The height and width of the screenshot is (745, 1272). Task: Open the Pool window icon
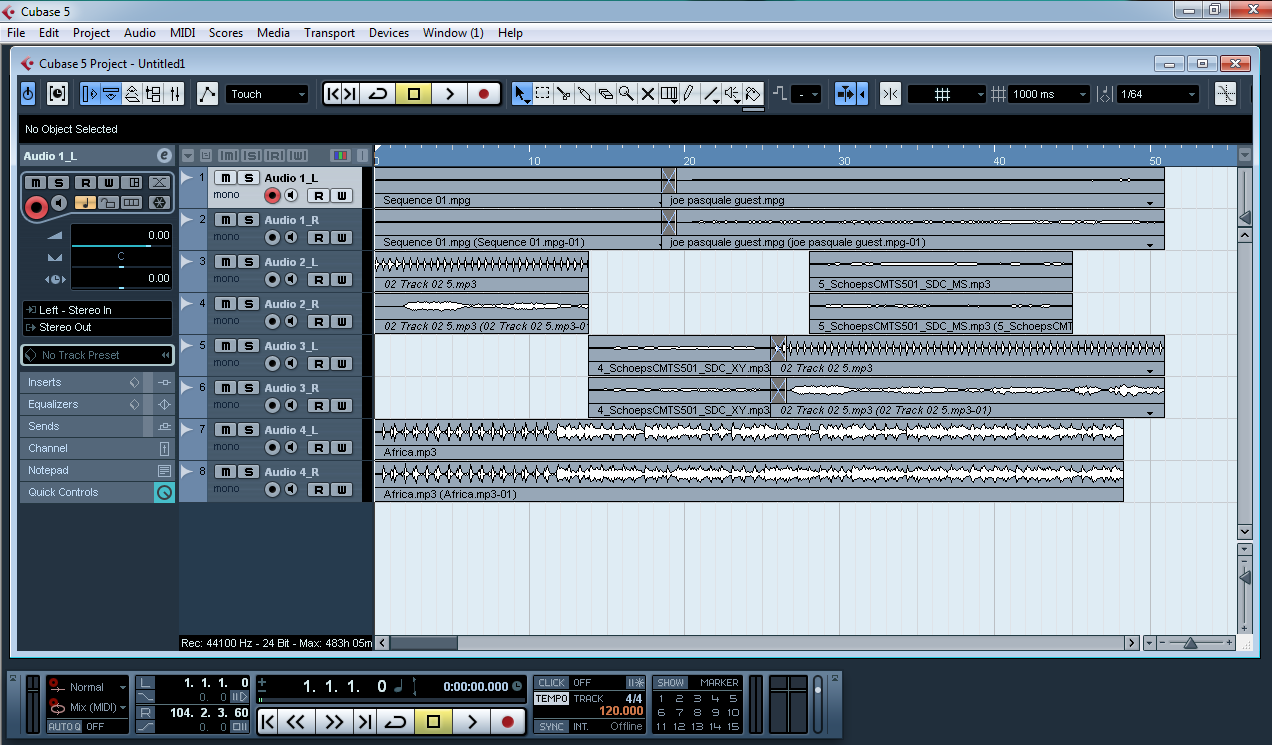[153, 94]
